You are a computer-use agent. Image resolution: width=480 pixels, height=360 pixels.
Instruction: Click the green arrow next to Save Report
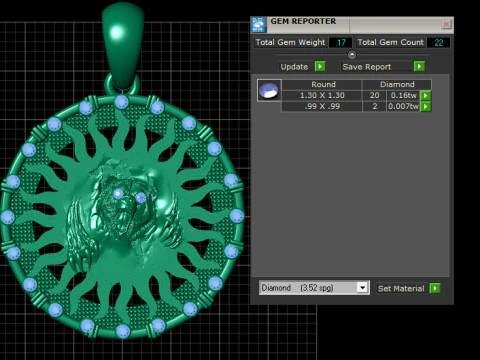(419, 66)
